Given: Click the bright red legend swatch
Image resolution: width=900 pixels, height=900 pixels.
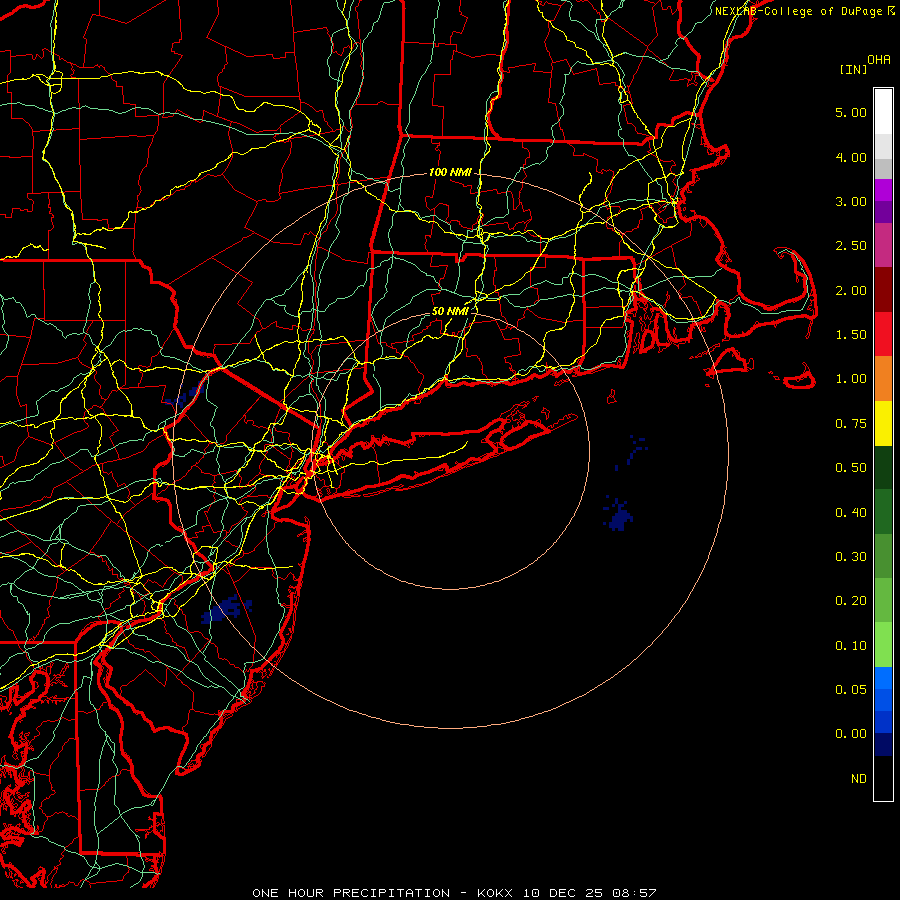Looking at the screenshot, I should (883, 334).
